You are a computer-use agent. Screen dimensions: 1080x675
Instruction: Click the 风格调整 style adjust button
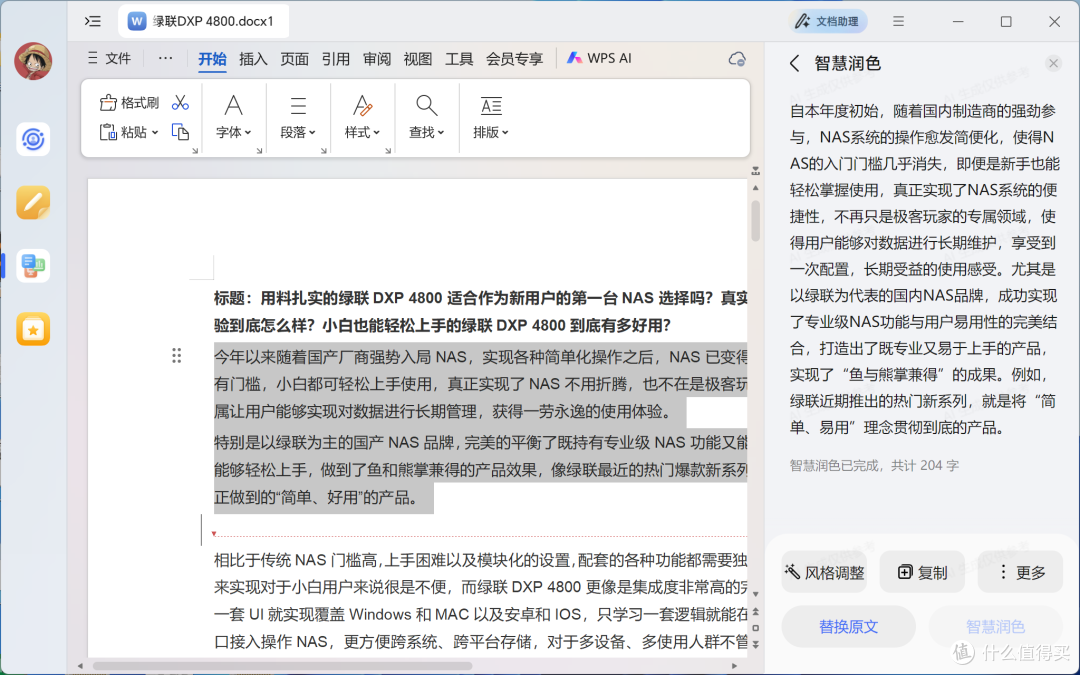coord(824,572)
